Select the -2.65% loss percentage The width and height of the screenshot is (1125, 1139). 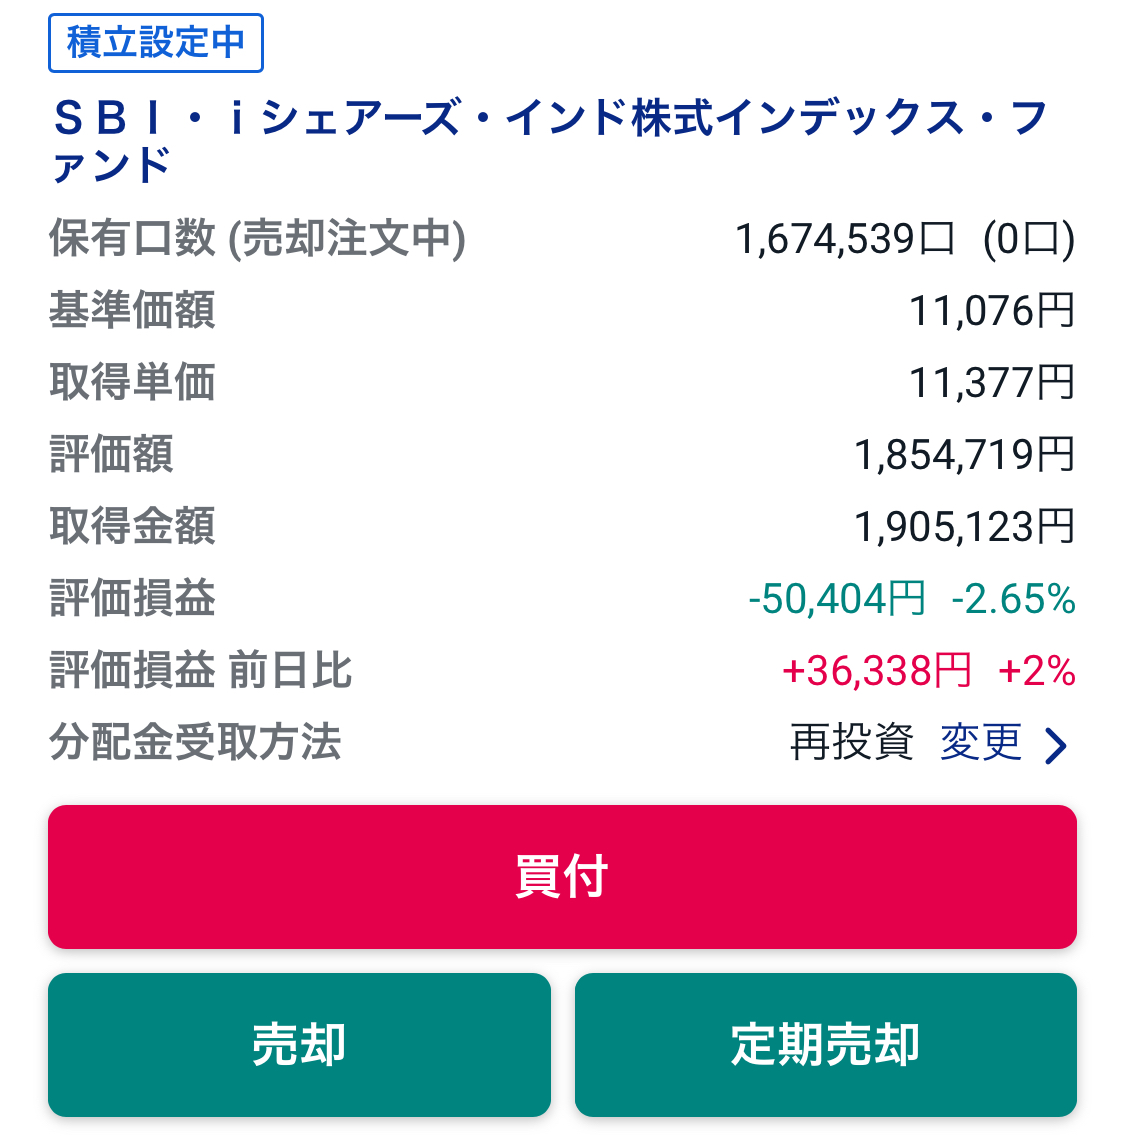click(x=1013, y=599)
